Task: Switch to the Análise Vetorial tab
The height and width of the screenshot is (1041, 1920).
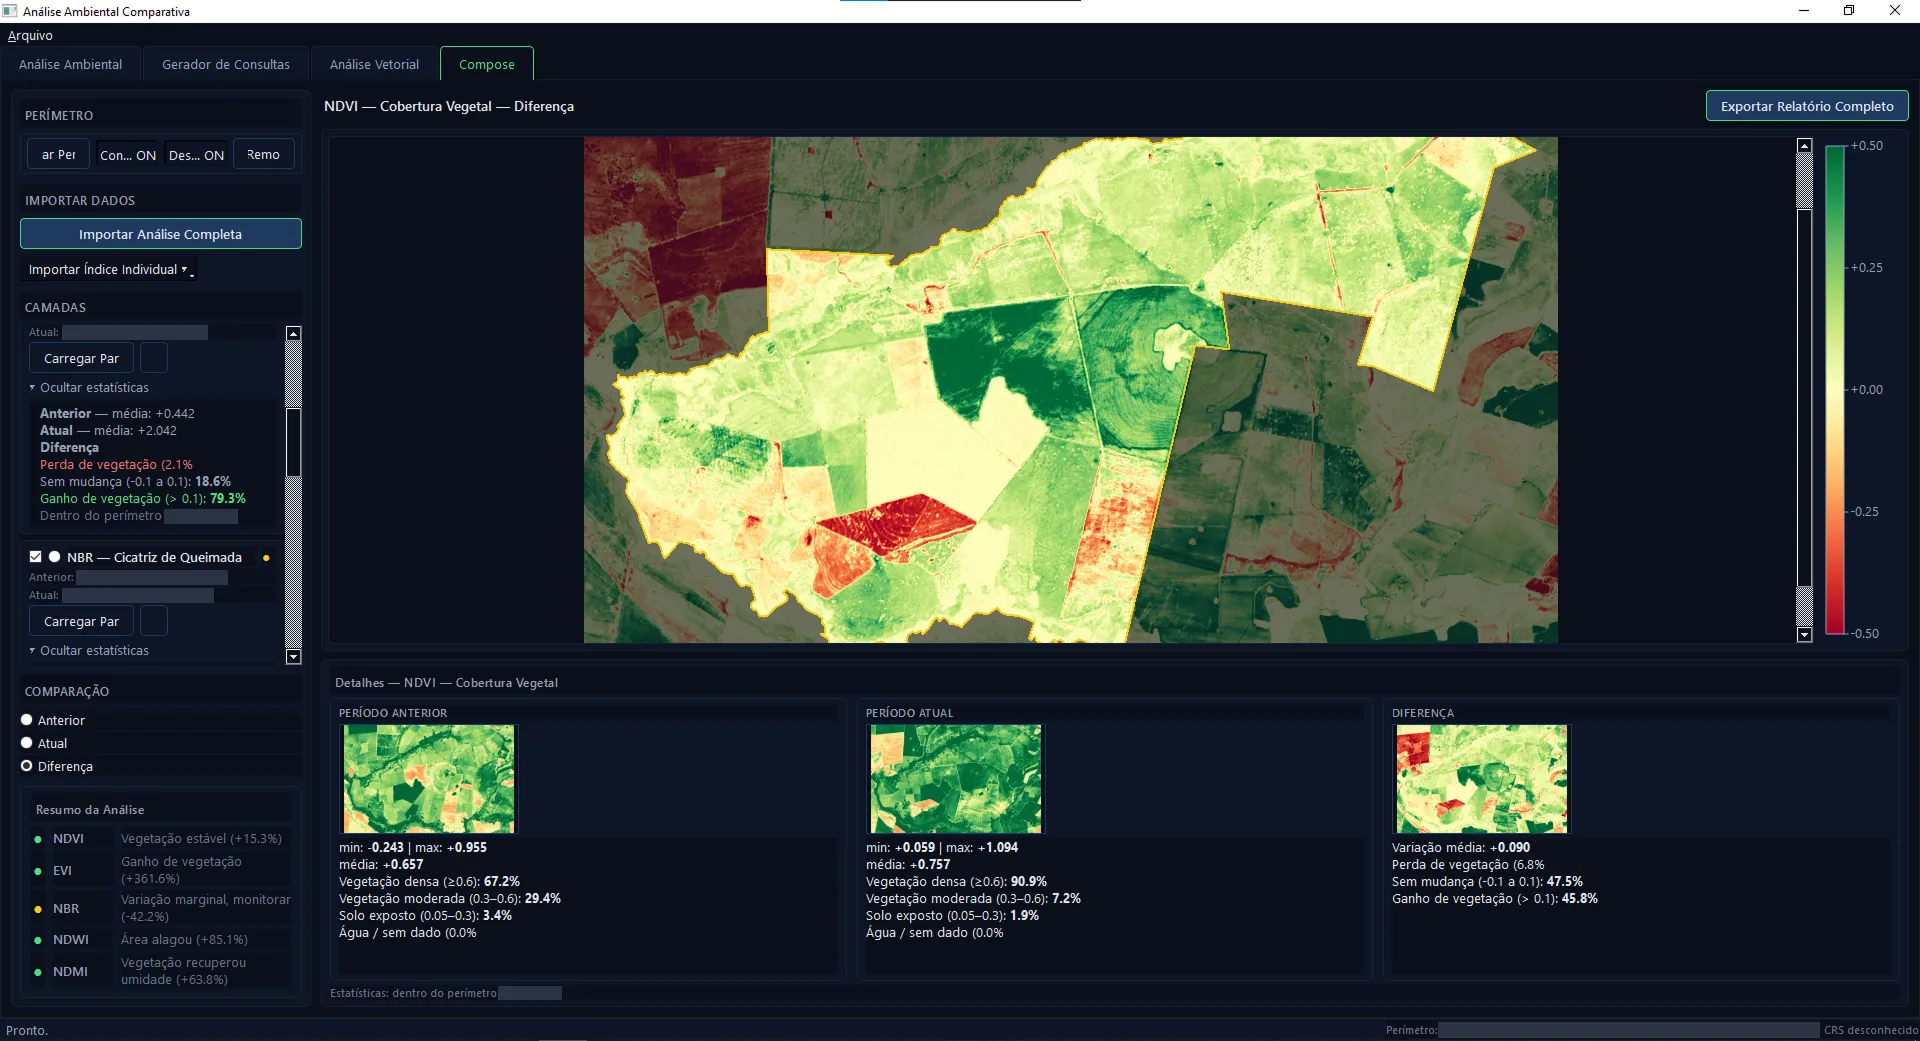Action: [x=374, y=64]
